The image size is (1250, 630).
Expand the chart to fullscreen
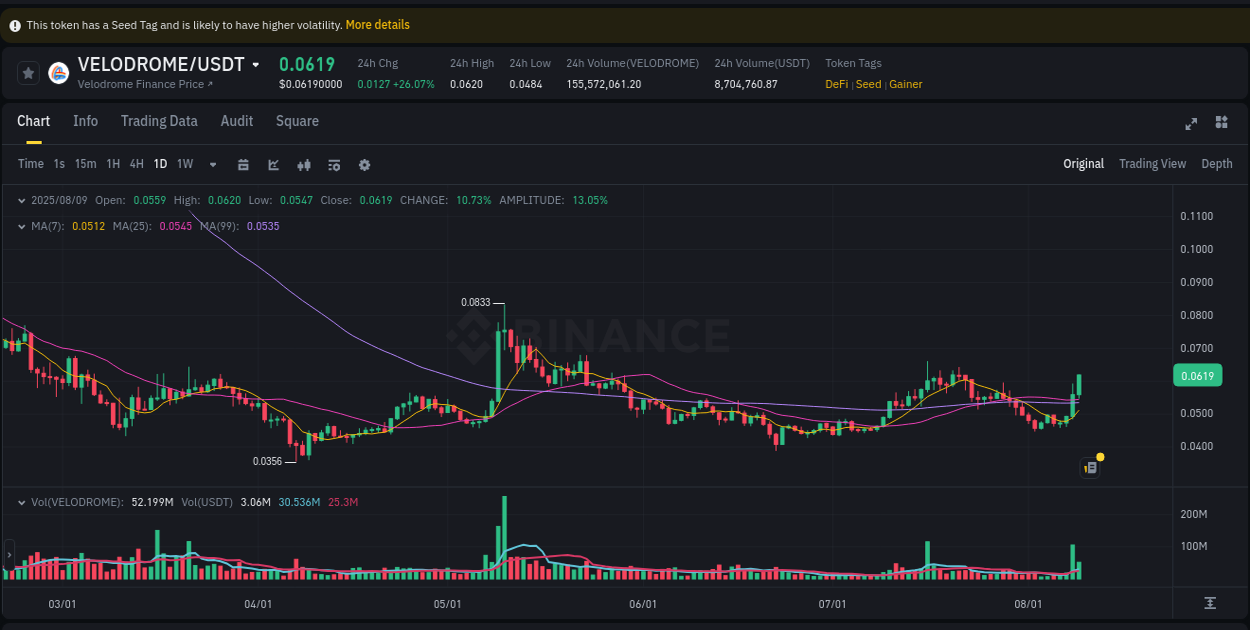pyautogui.click(x=1191, y=124)
